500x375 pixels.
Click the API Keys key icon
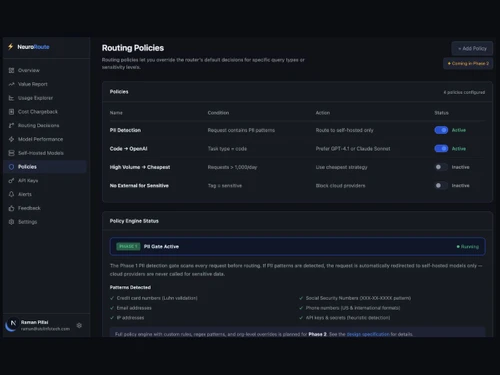11,180
